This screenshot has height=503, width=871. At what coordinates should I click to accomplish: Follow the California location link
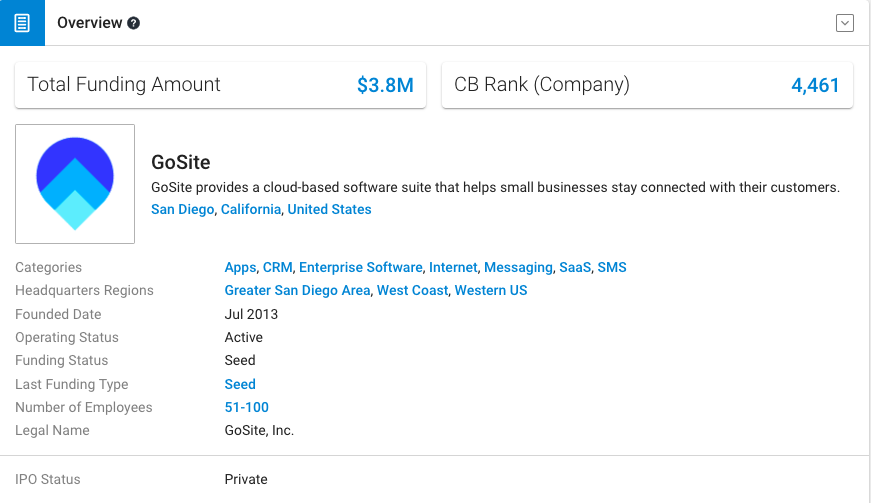(251, 209)
